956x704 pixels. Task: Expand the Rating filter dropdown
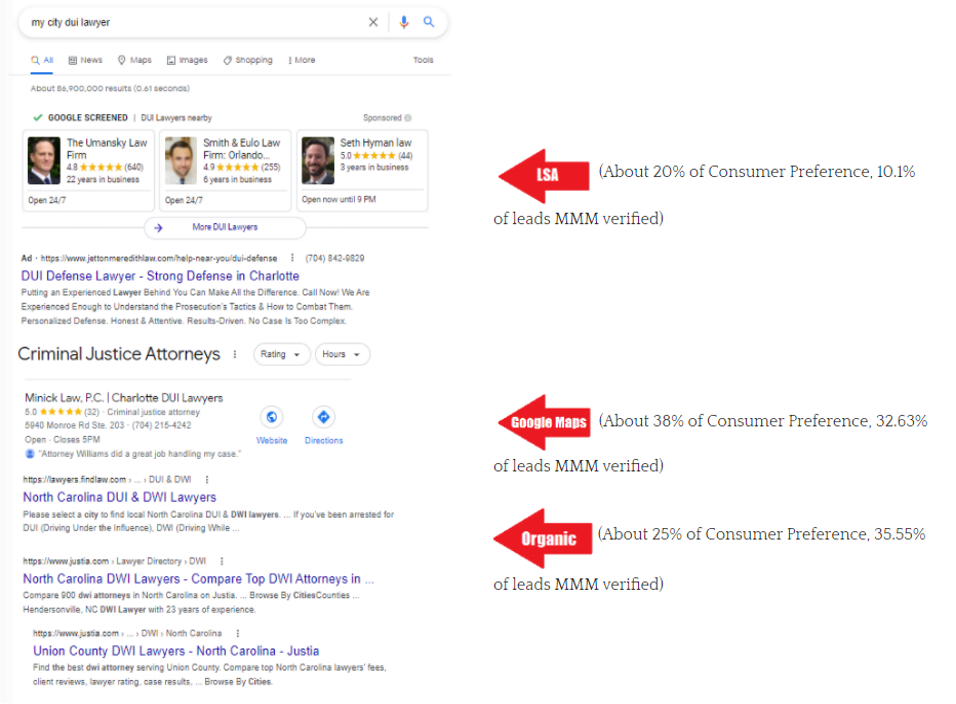tap(281, 354)
